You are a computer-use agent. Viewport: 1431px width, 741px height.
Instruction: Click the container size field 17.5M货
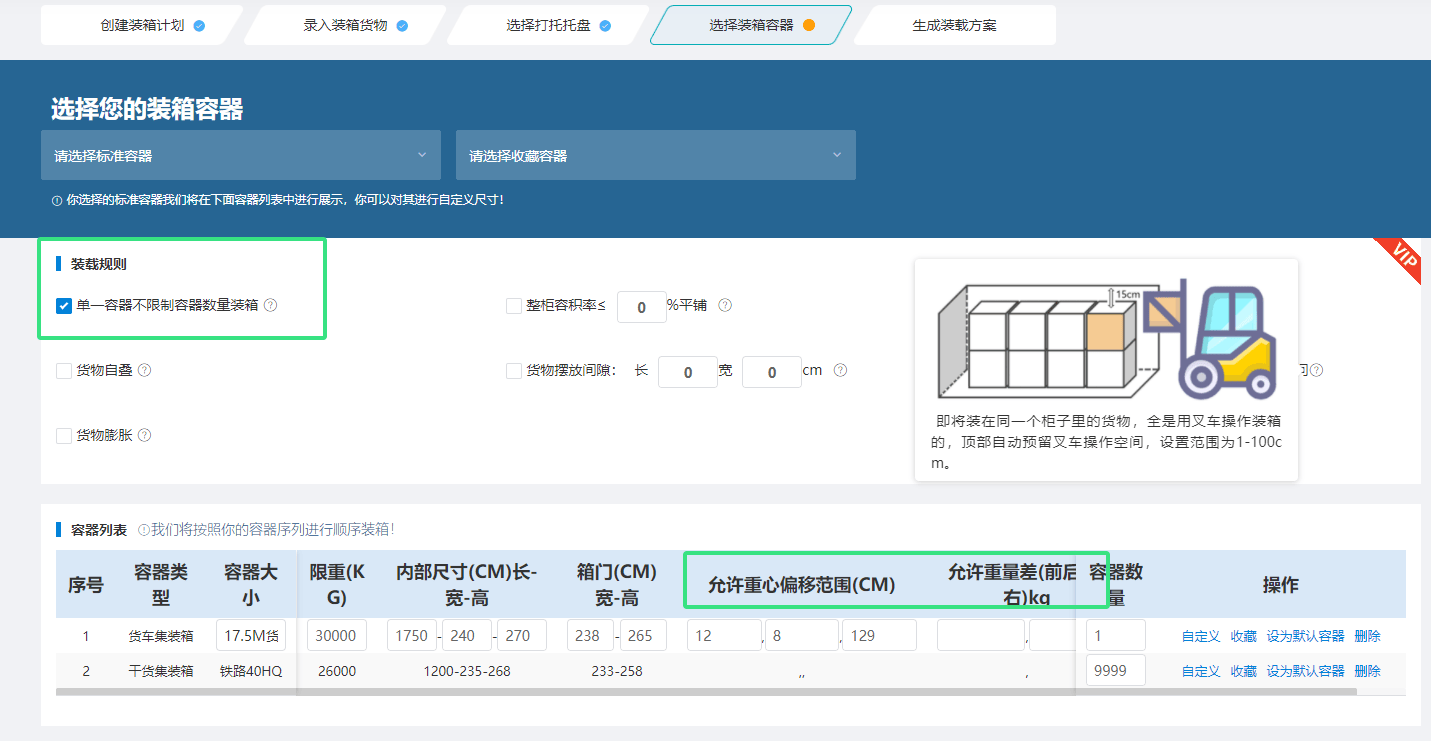click(252, 635)
